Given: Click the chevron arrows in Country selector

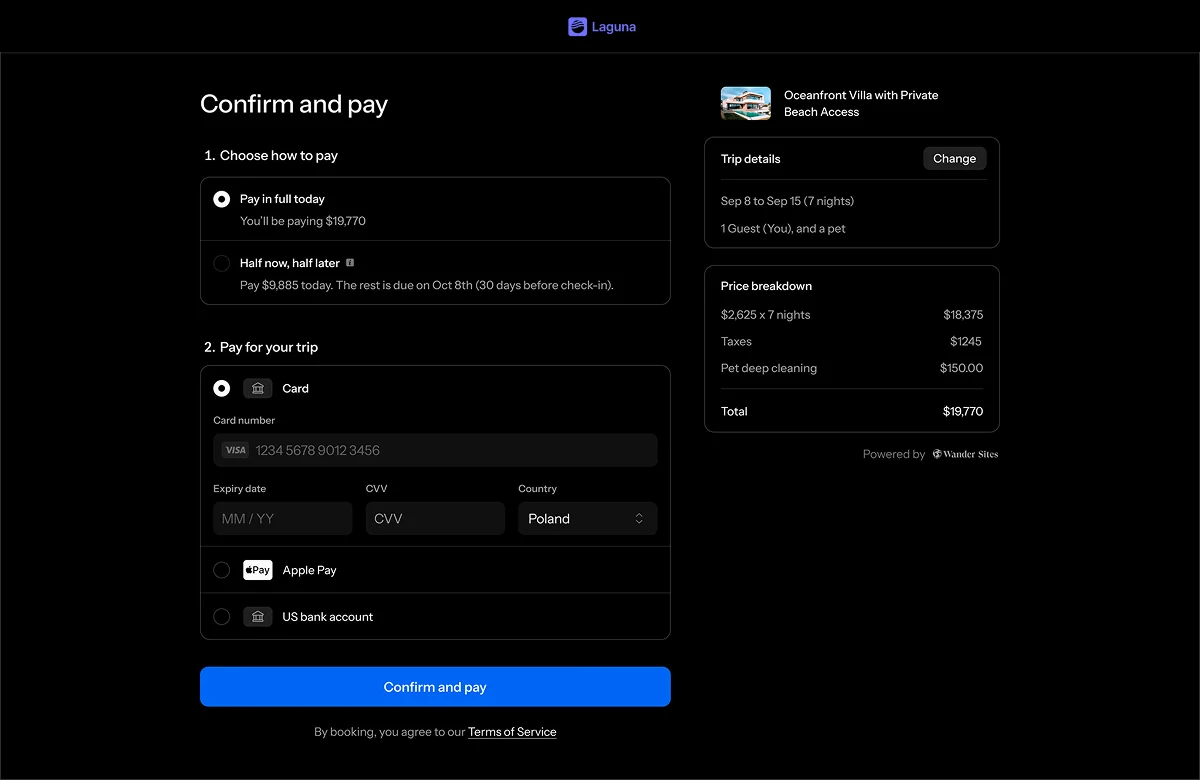Looking at the screenshot, I should (x=639, y=519).
